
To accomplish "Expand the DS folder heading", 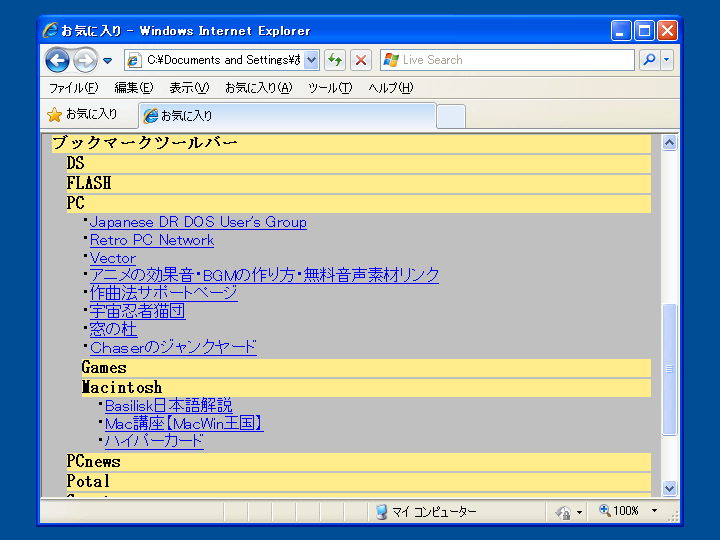I will coord(359,163).
